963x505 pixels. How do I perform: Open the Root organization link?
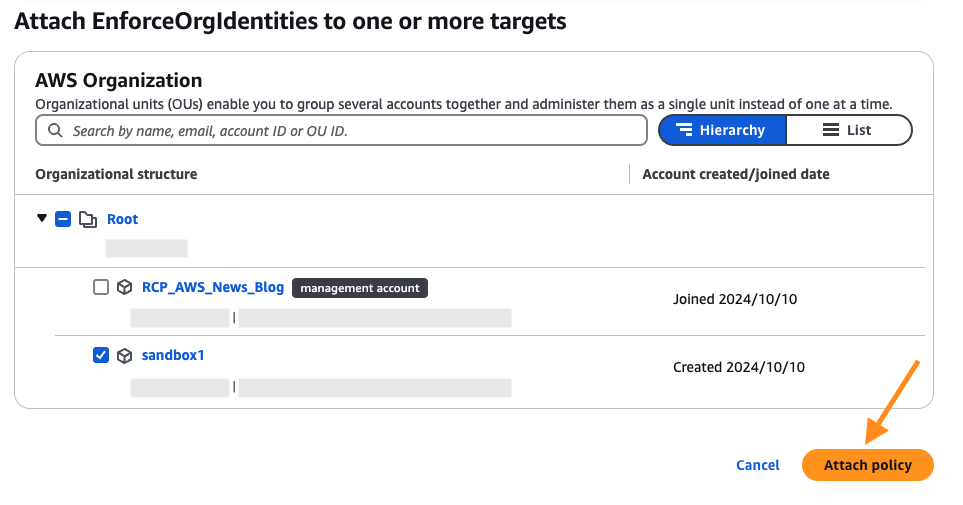[x=122, y=219]
